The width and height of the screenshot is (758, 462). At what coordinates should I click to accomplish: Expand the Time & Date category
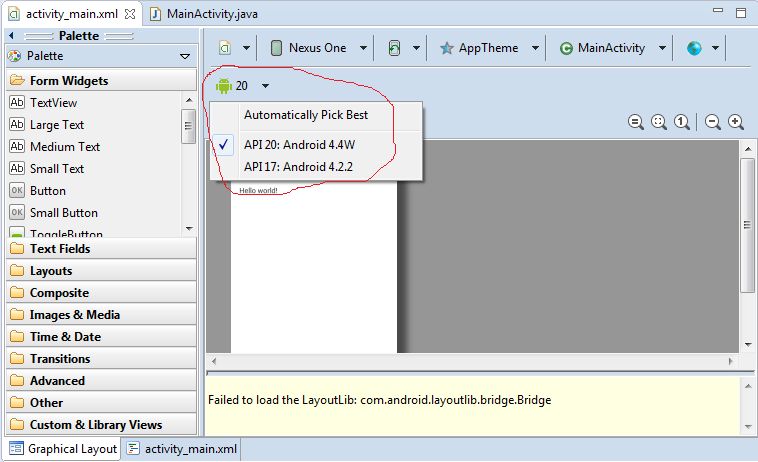[102, 337]
